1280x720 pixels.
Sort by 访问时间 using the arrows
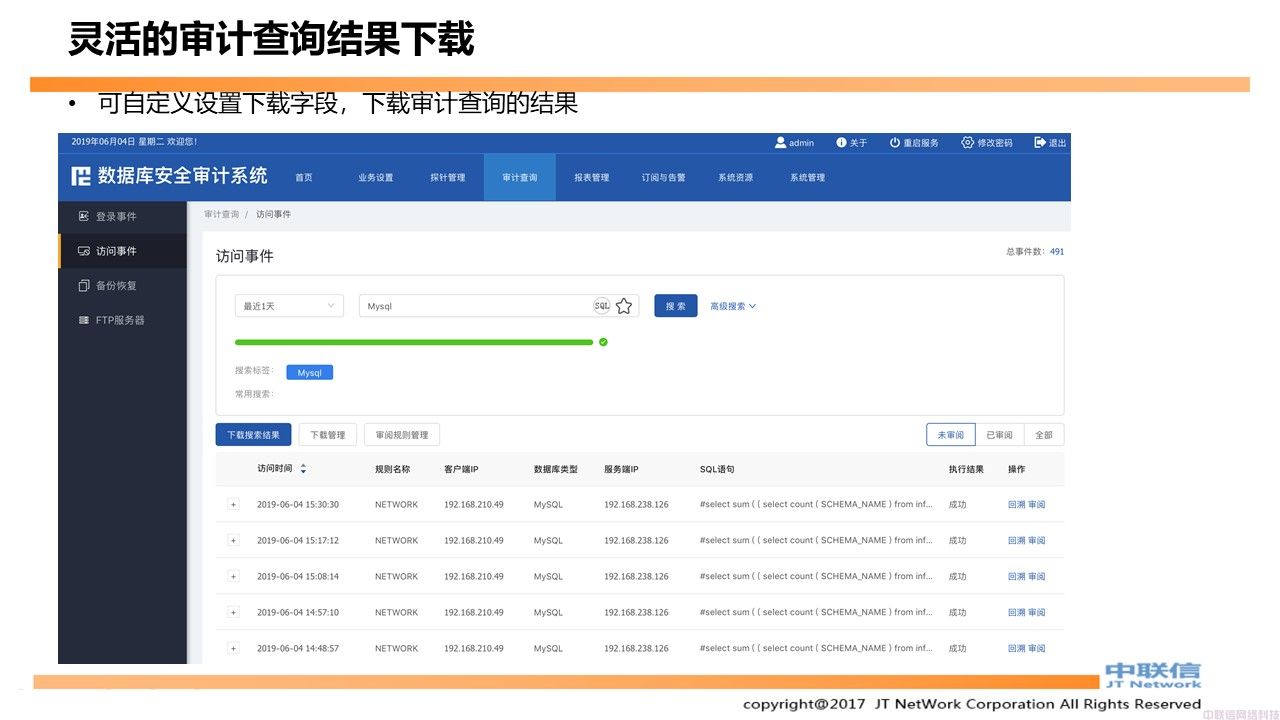tap(303, 469)
